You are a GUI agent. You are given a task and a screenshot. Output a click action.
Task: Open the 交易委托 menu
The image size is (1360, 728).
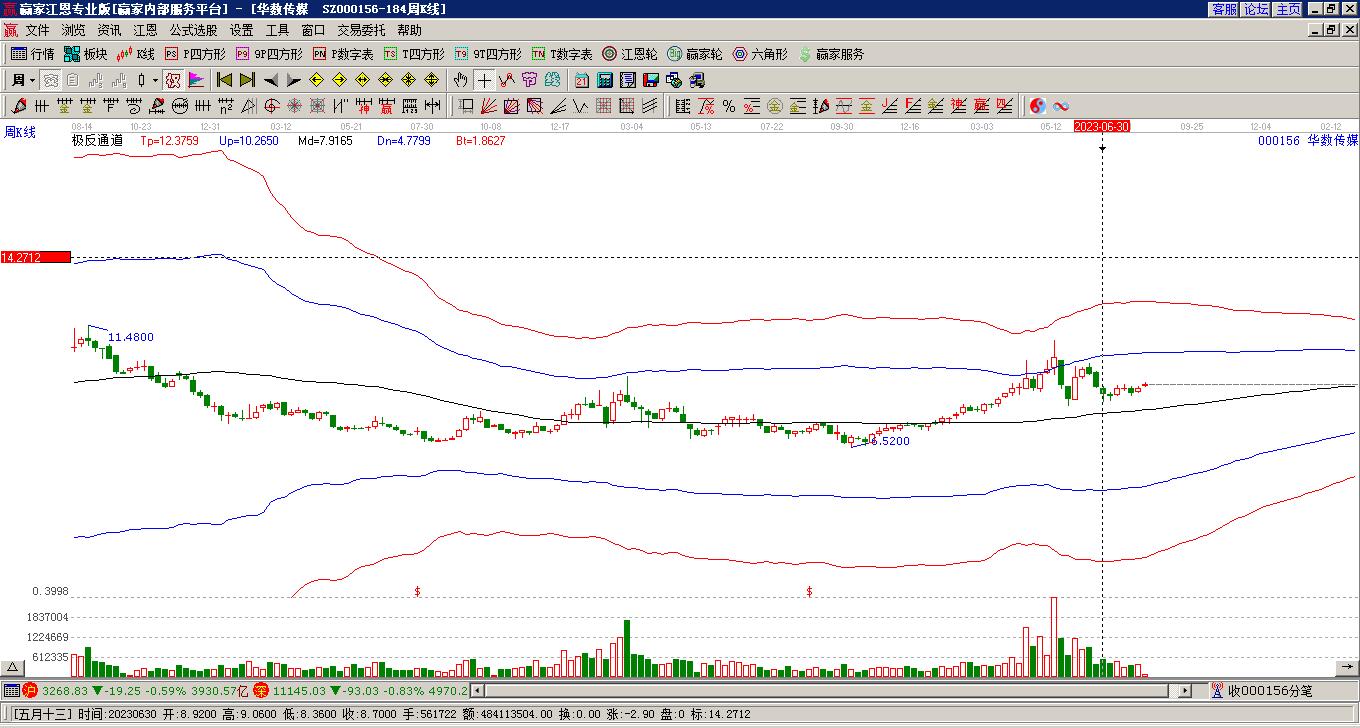click(362, 31)
